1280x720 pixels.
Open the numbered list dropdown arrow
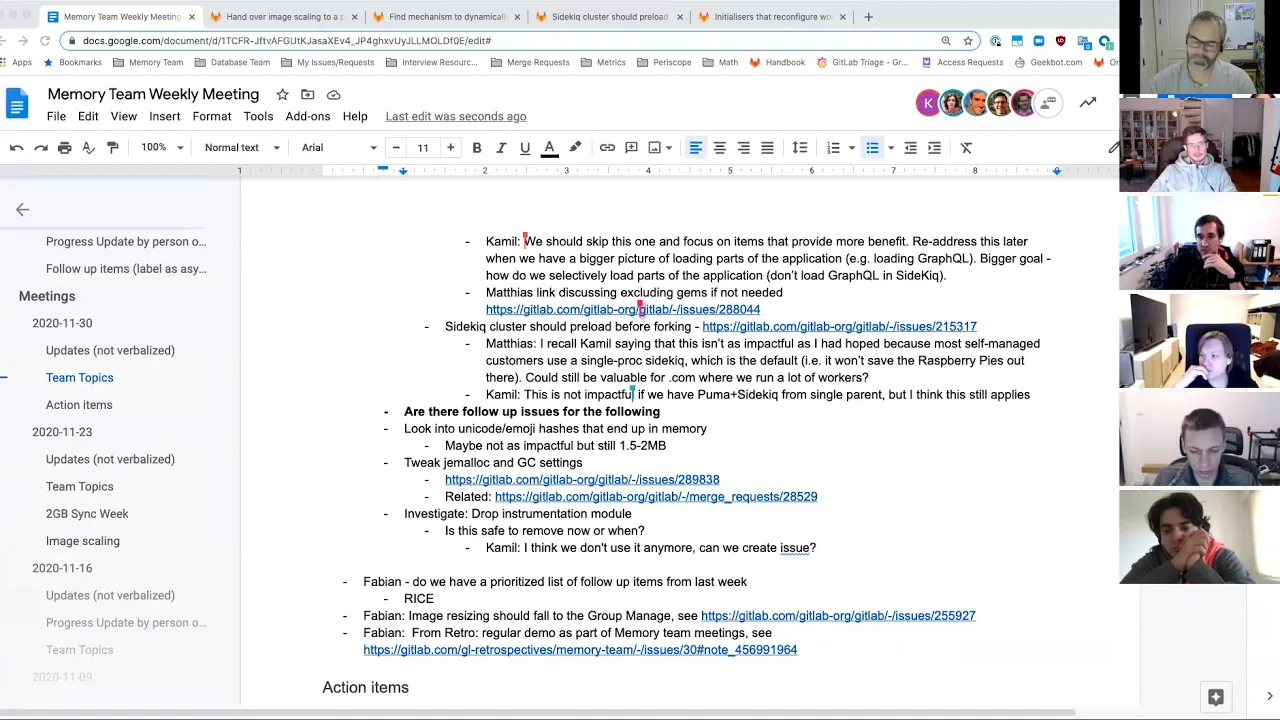click(852, 148)
